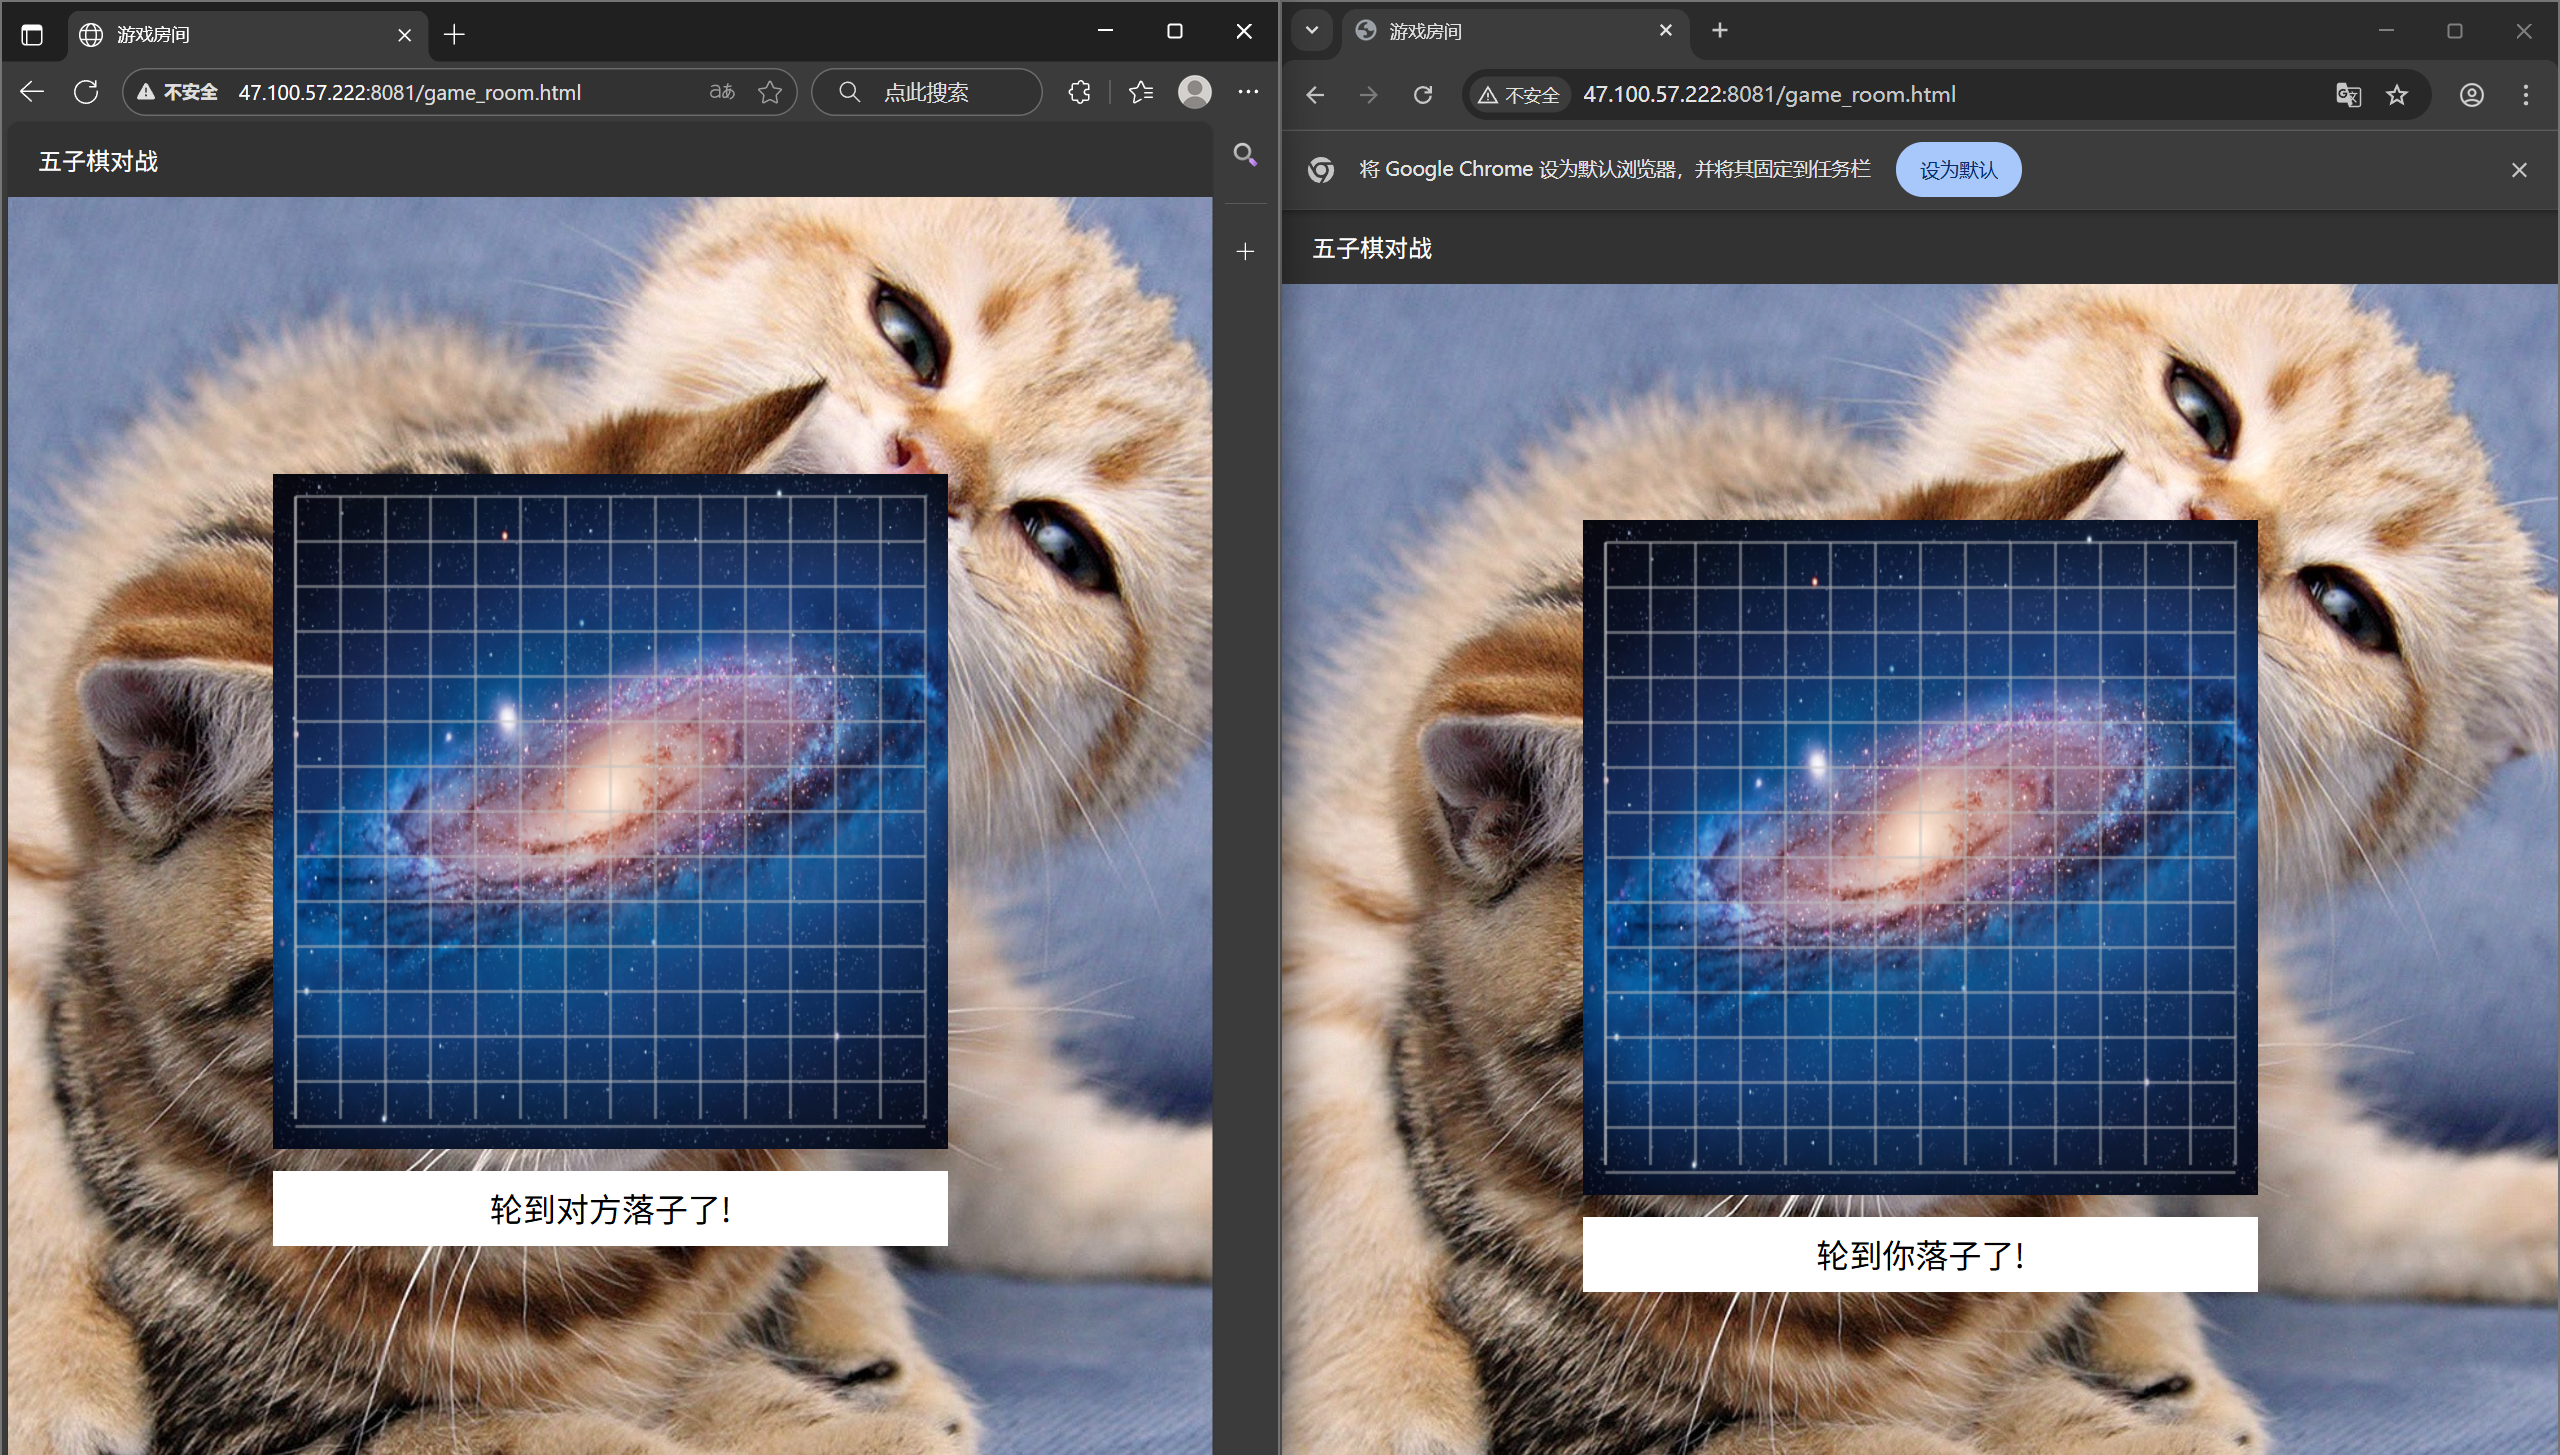
Task: Dismiss Chrome default browser banner
Action: [x=2519, y=170]
